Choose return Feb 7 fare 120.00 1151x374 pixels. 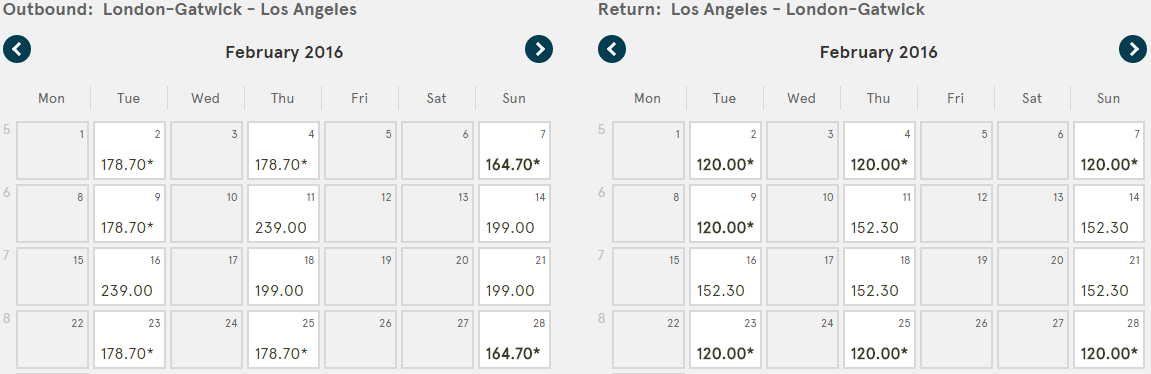point(1109,151)
